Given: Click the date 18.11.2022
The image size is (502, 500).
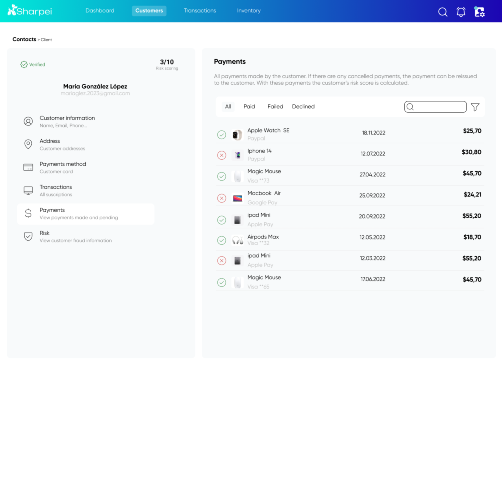Looking at the screenshot, I should pyautogui.click(x=373, y=133).
